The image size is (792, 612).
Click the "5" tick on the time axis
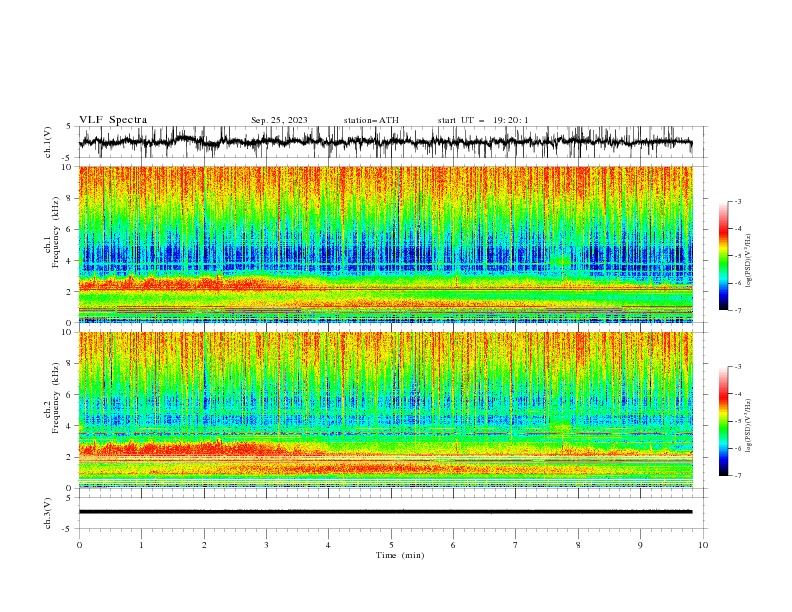pos(391,545)
